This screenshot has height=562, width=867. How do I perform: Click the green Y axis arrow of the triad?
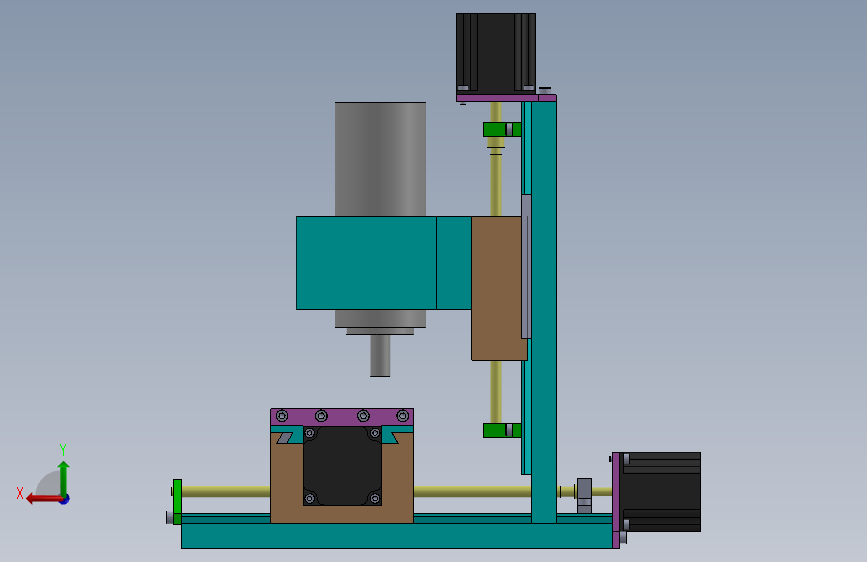pos(64,477)
